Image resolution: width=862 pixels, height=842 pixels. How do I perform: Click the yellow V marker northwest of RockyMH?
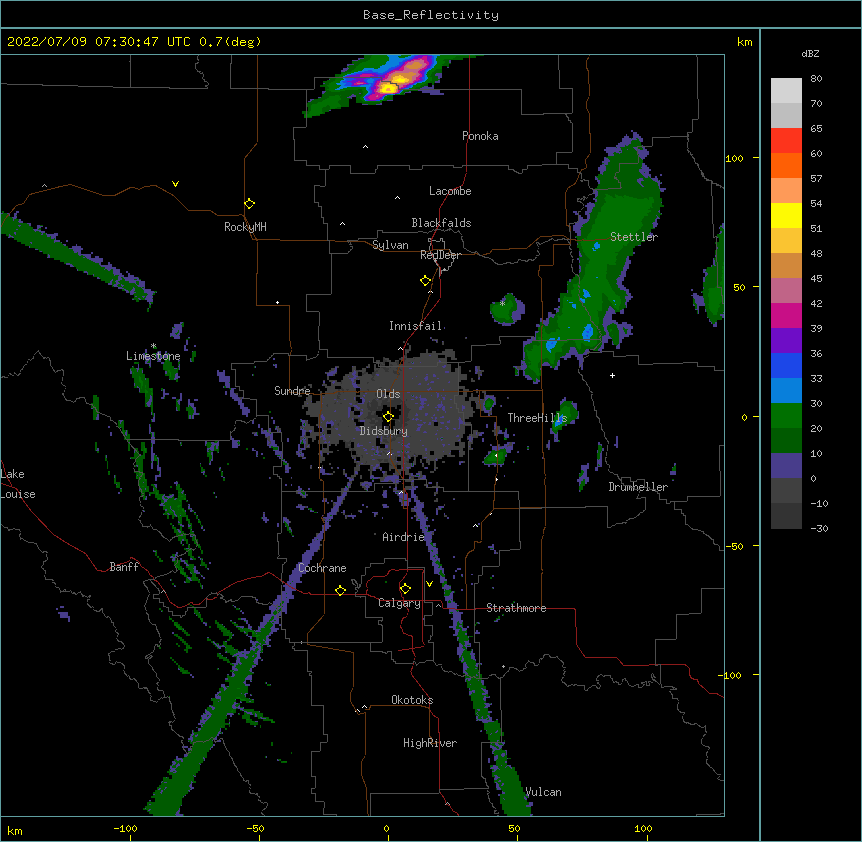click(175, 184)
